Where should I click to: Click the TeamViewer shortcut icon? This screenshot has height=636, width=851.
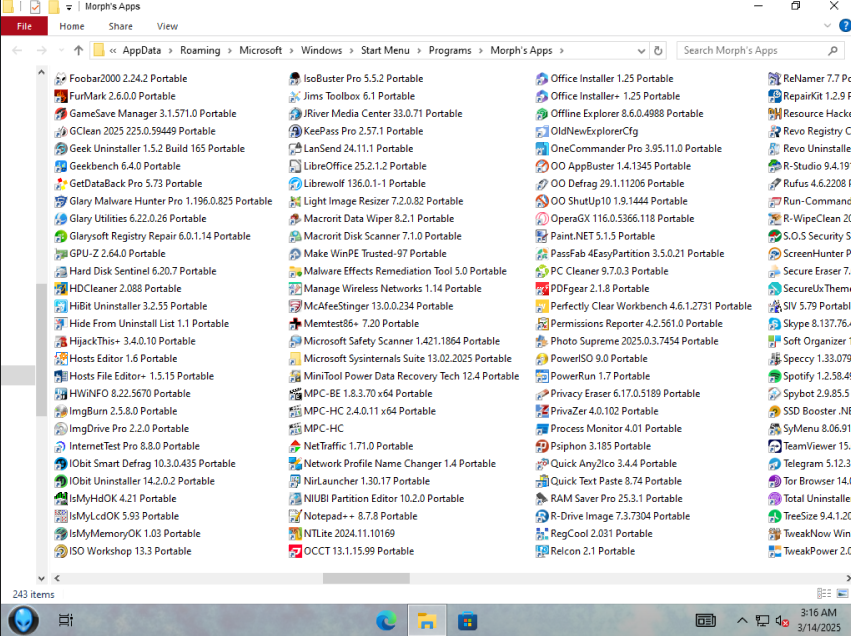pos(774,446)
